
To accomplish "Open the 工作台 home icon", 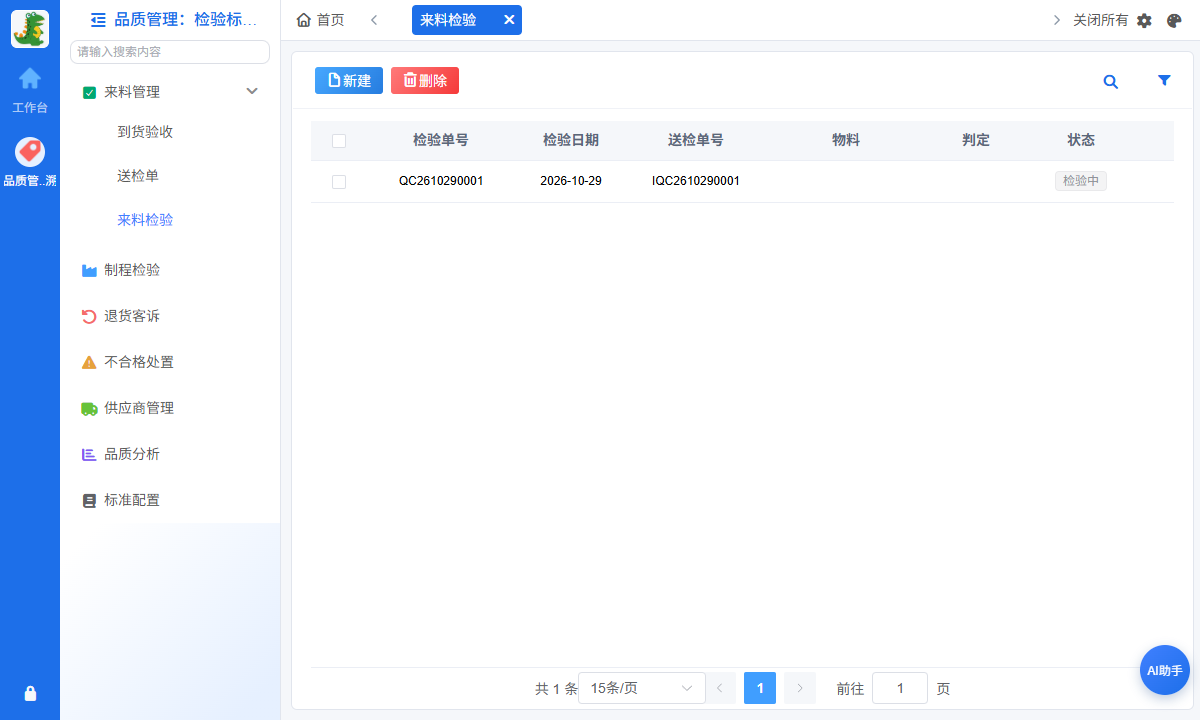I will tap(30, 78).
